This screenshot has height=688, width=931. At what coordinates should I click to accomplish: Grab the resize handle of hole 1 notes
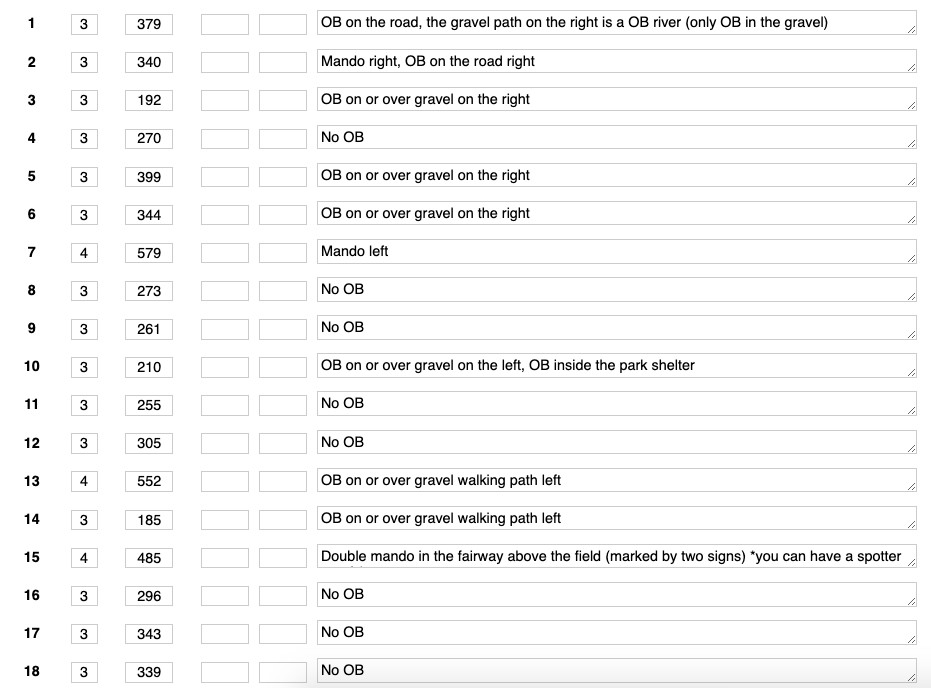tap(910, 30)
